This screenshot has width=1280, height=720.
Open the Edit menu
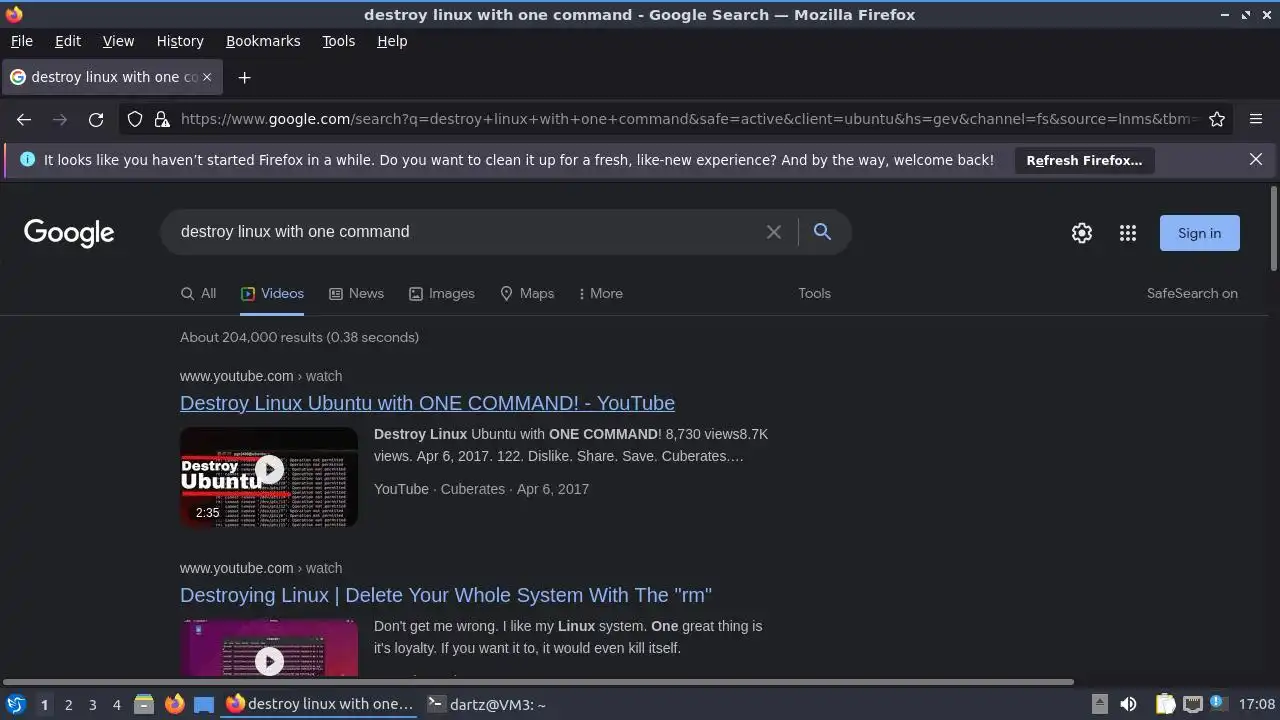pos(68,41)
